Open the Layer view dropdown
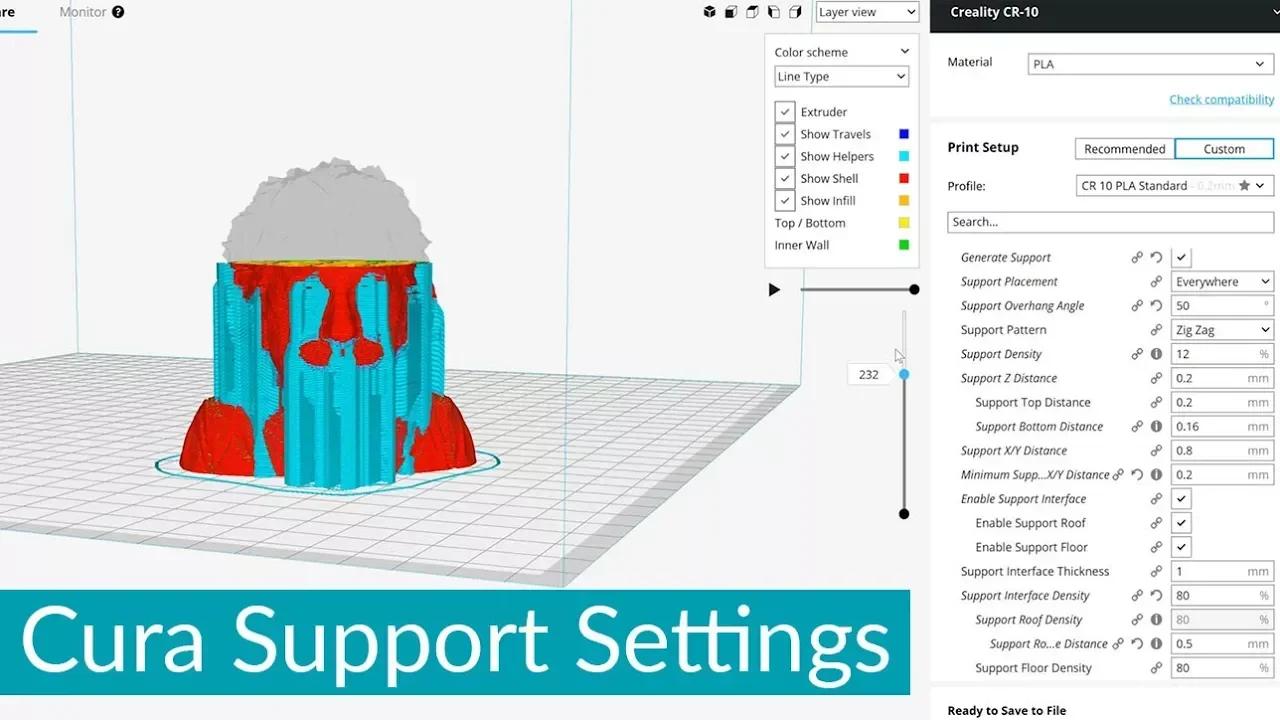This screenshot has width=1280, height=720. coord(866,12)
